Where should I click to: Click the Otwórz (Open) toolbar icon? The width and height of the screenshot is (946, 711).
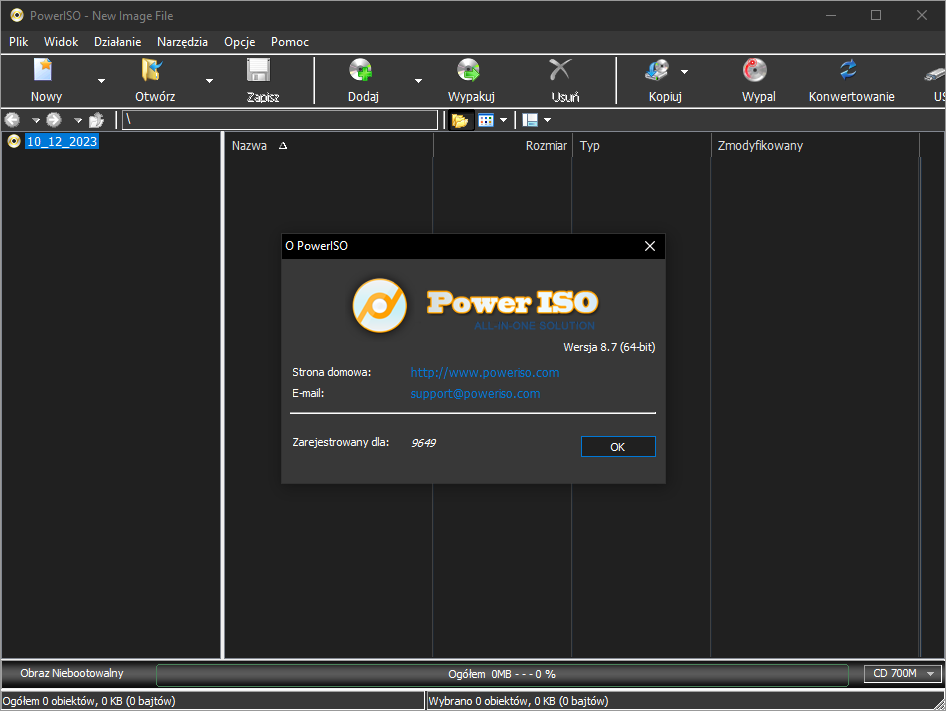click(152, 70)
